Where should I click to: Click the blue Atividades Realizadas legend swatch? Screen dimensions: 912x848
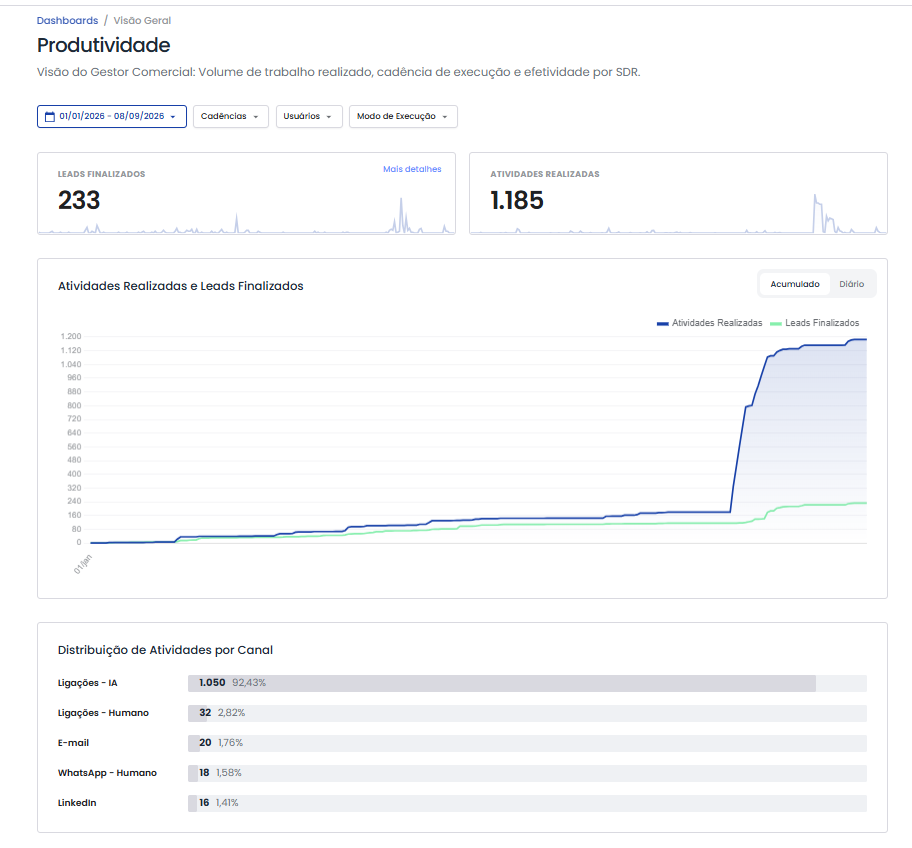click(662, 323)
